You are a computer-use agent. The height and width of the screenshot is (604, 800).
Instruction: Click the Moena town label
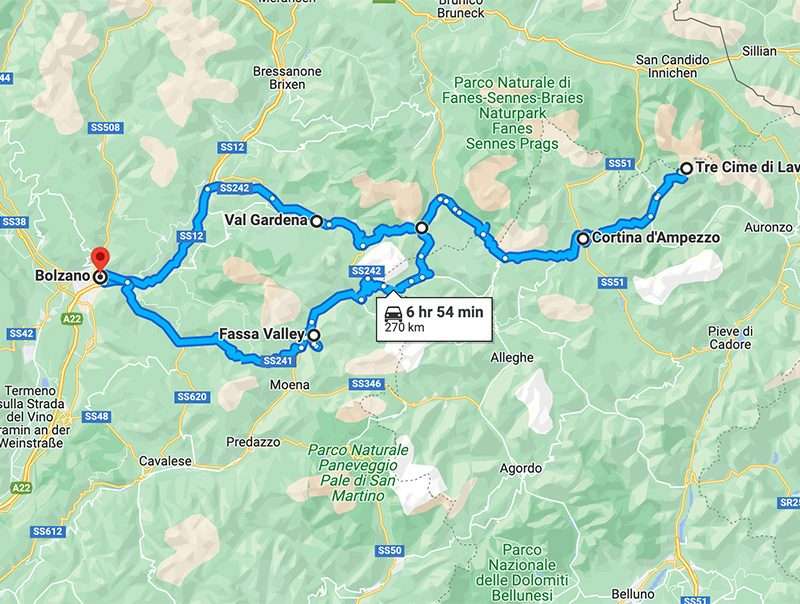pyautogui.click(x=290, y=385)
